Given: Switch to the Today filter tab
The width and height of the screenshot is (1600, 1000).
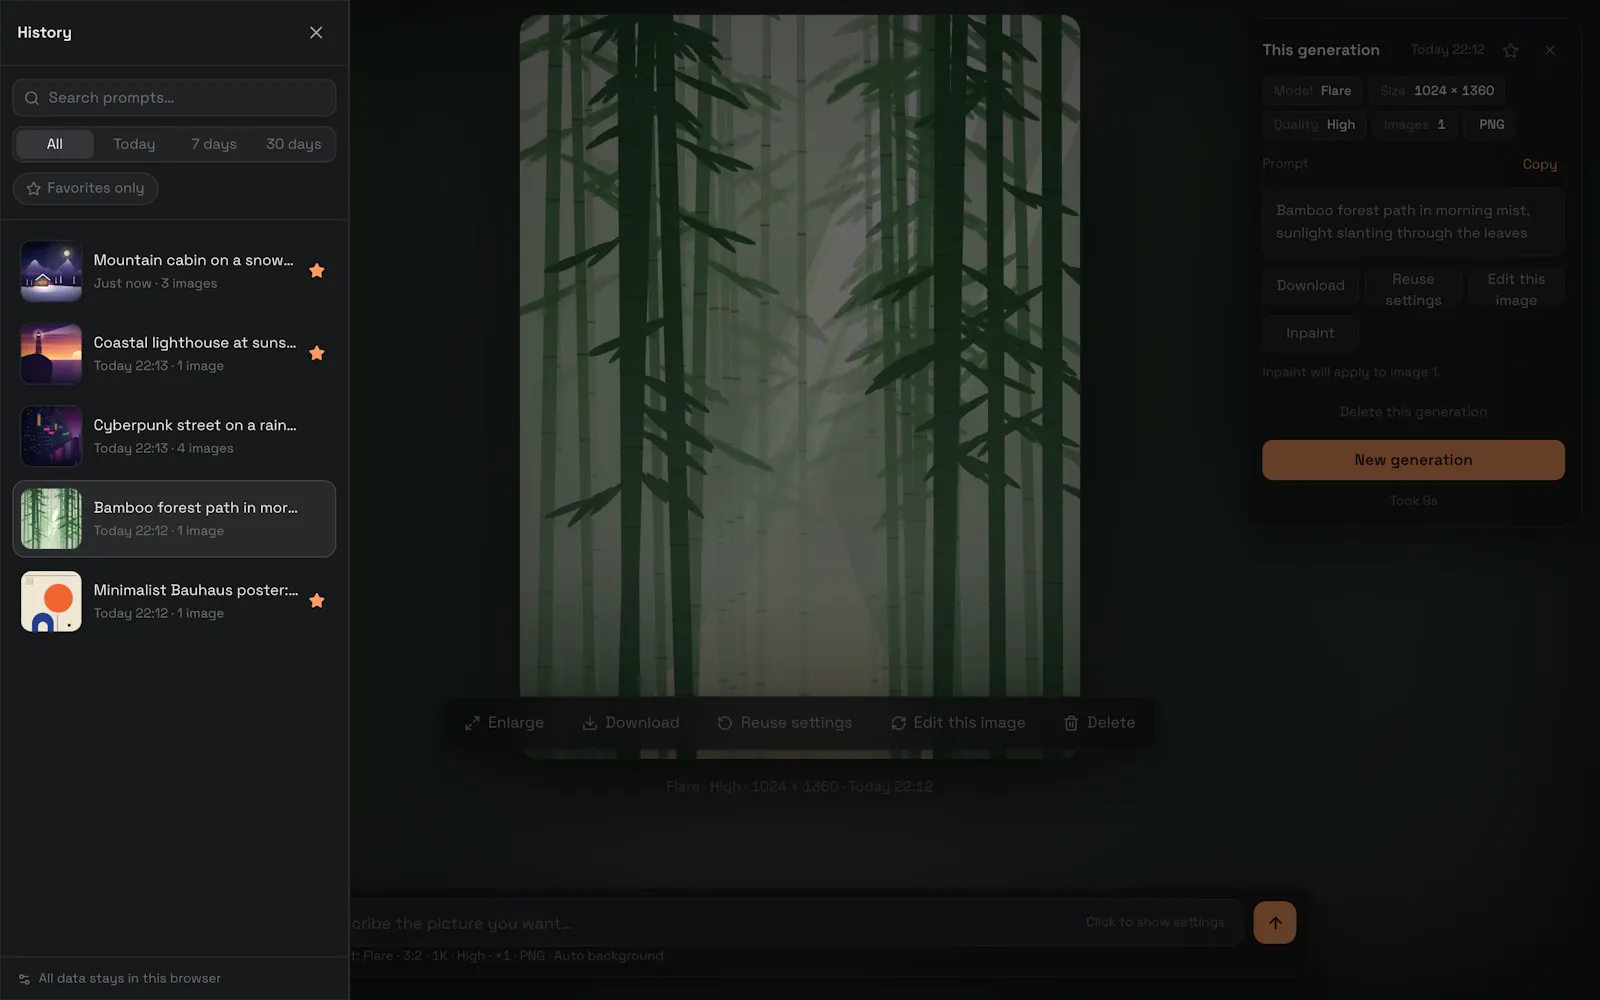Looking at the screenshot, I should [x=134, y=144].
